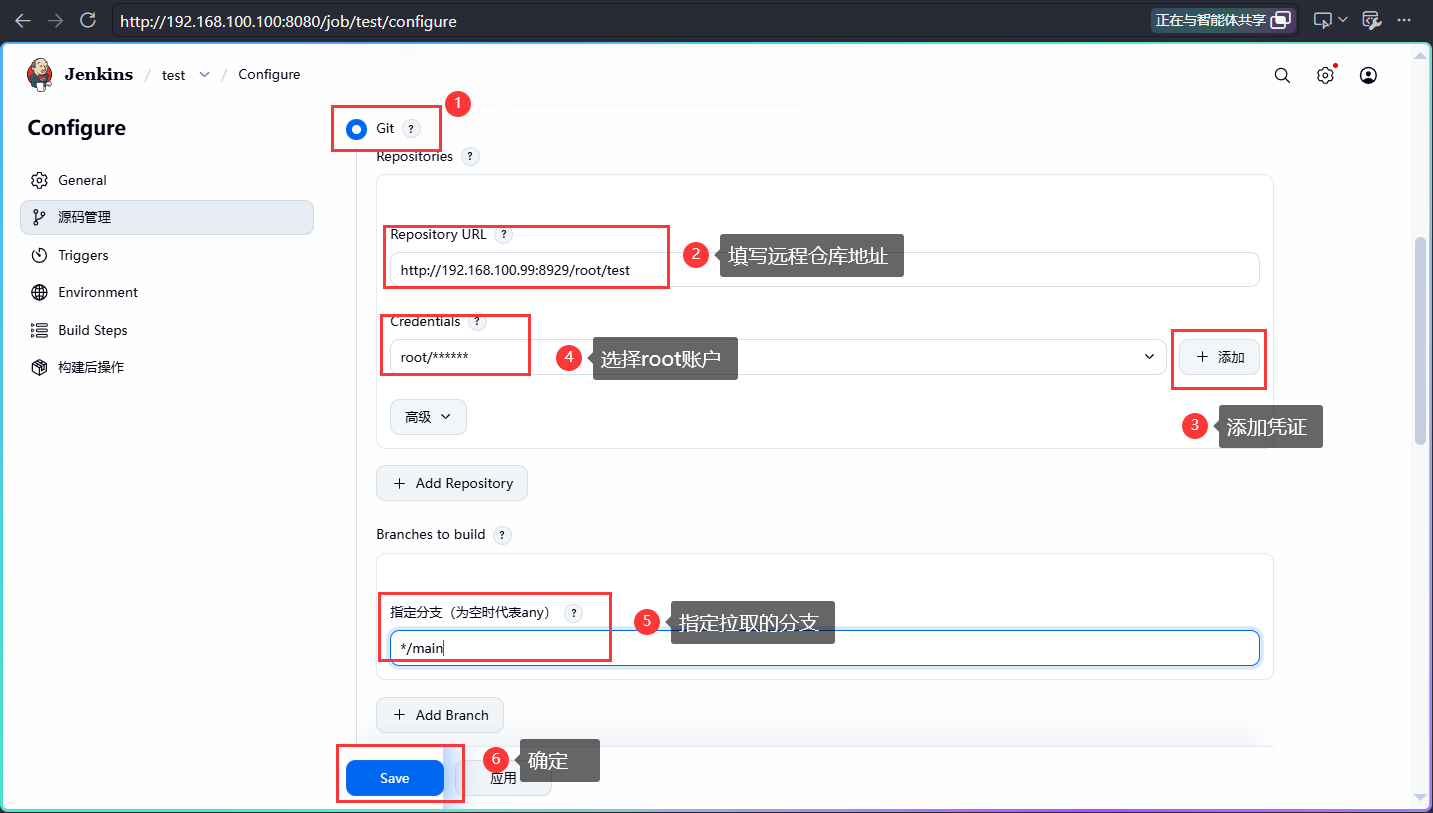Click the branch specifier */main field
Viewport: 1433px width, 813px height.
tap(825, 648)
